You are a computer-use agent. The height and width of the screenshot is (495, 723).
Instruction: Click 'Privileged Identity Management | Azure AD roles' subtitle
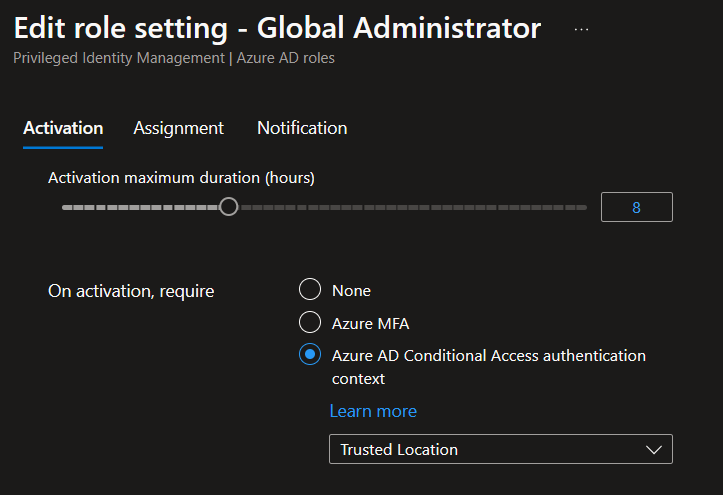(x=174, y=58)
